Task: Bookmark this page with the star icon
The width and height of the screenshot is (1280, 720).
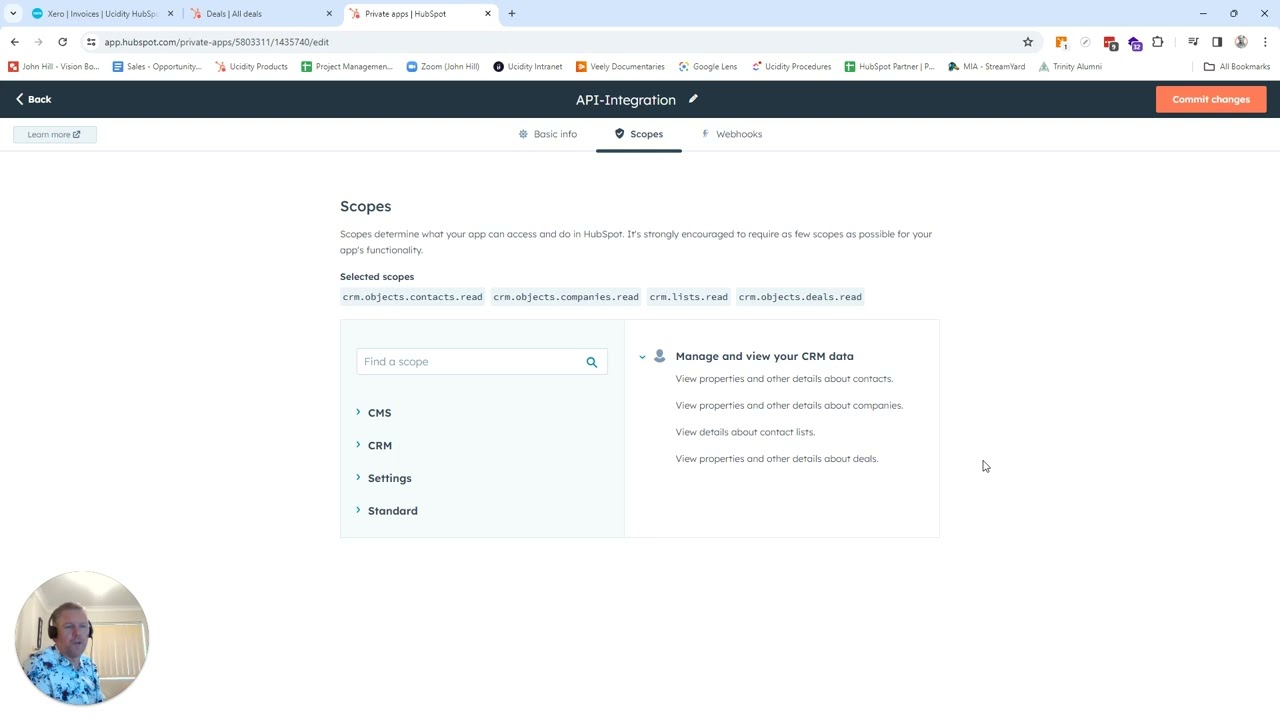Action: 1028,42
